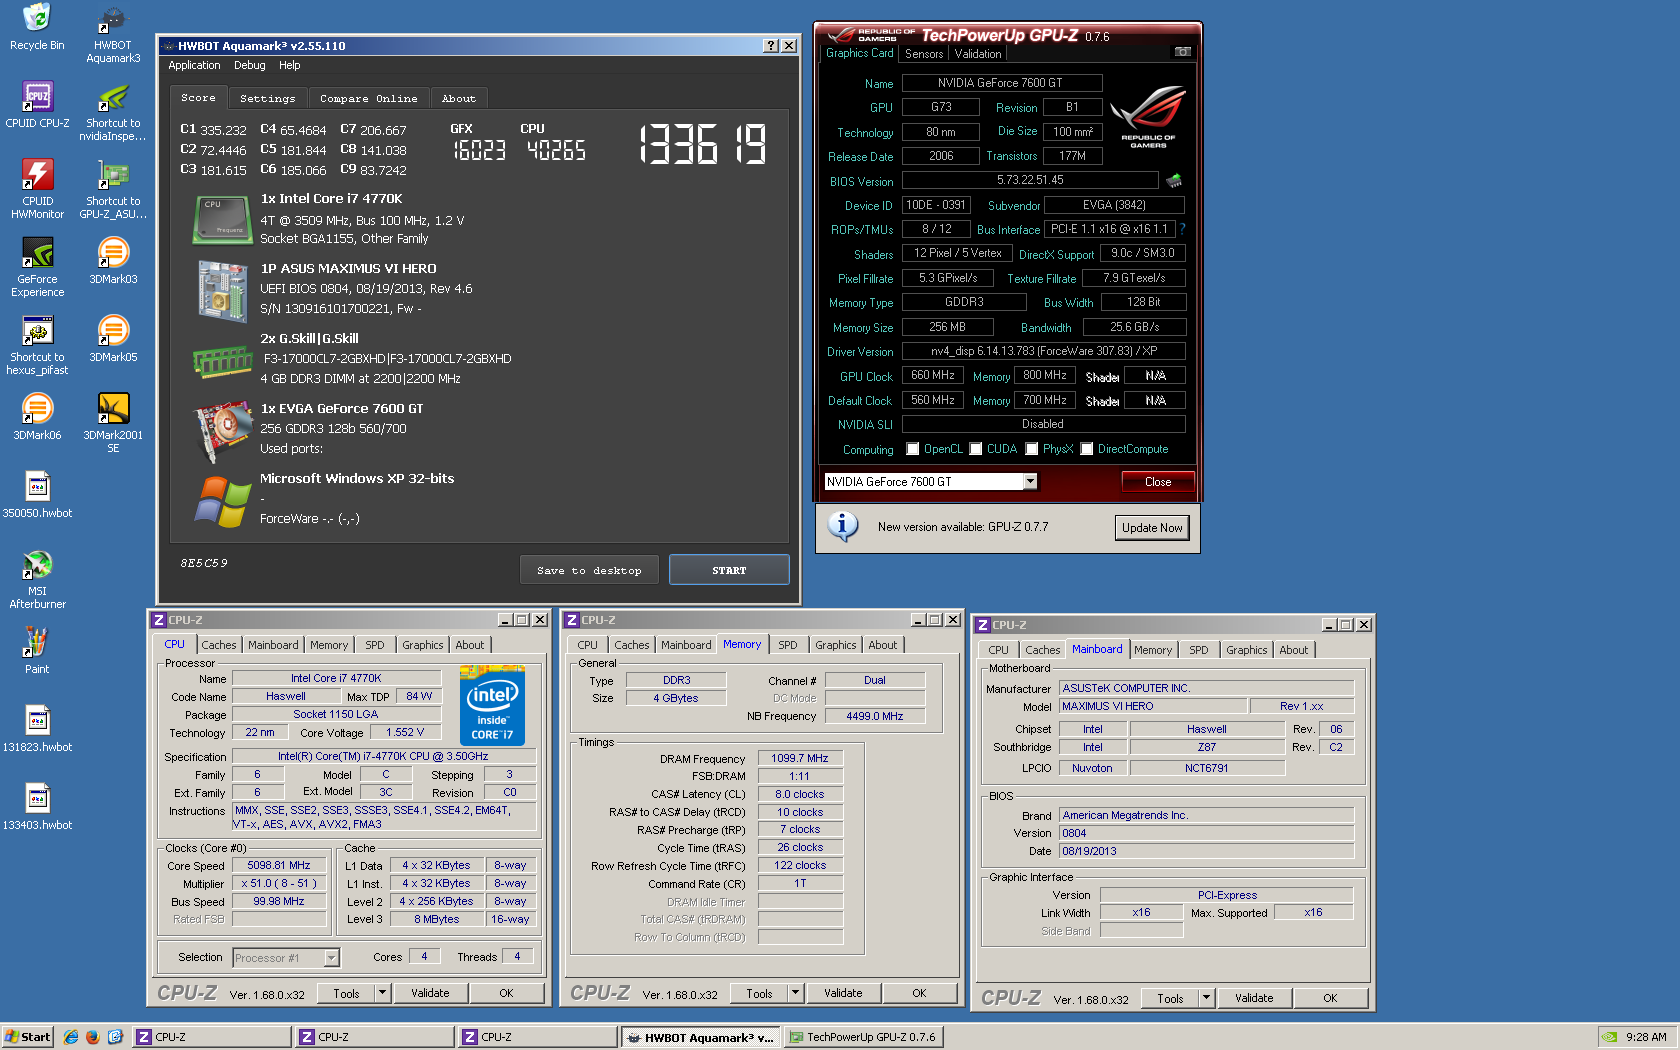
Task: Open Caches tab in first CPU-Z window
Action: [x=219, y=645]
